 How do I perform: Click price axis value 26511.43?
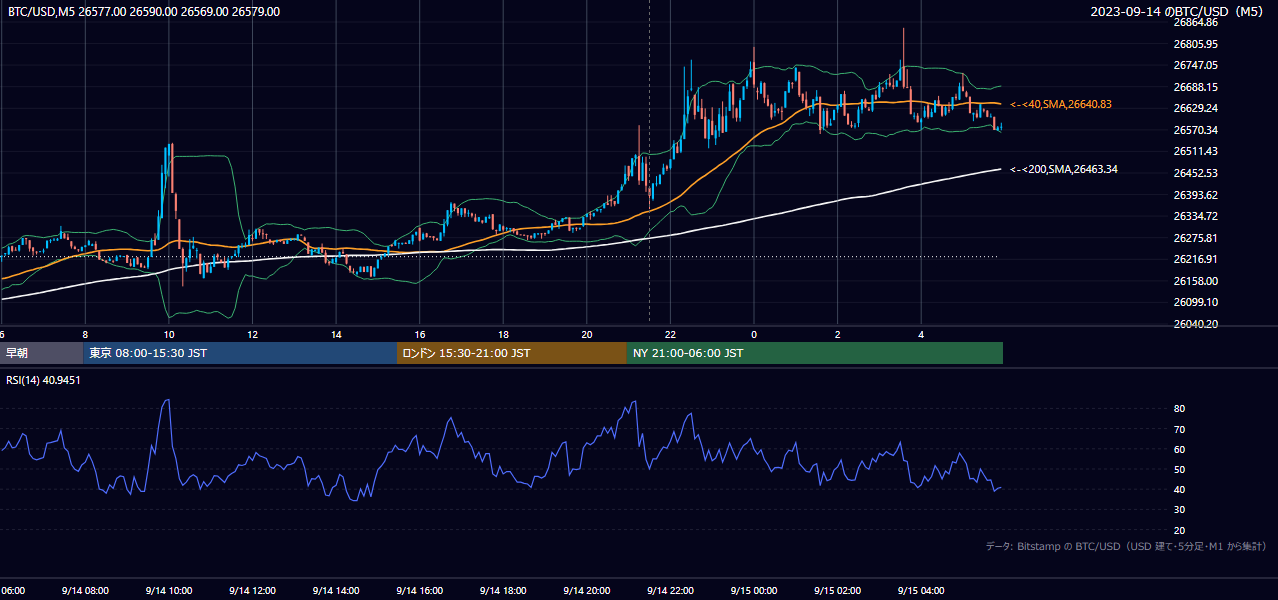[1195, 151]
